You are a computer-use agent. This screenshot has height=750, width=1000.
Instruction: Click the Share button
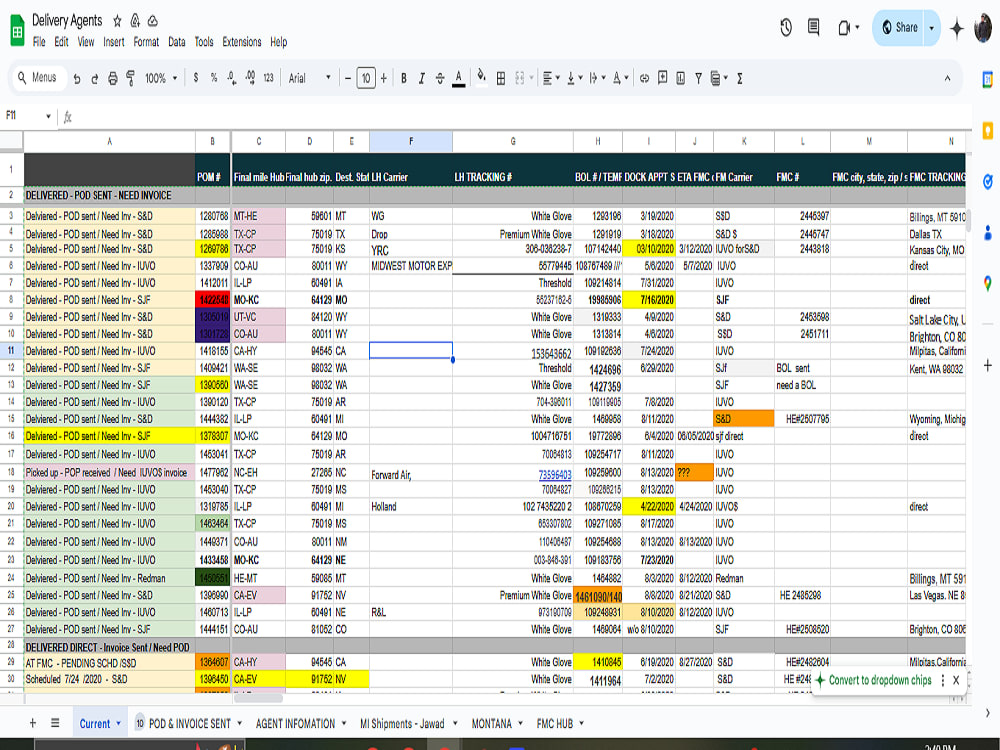tap(899, 28)
